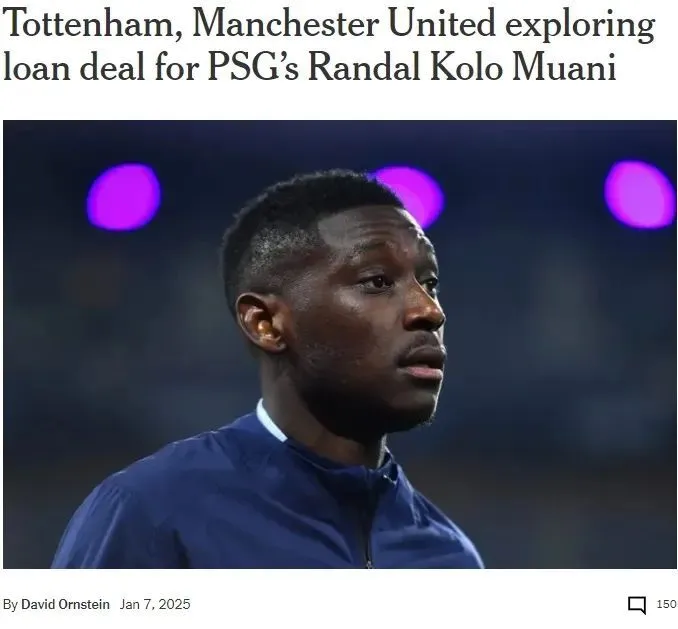Open David Ornstein's author page
The height and width of the screenshot is (629, 678).
pyautogui.click(x=65, y=604)
